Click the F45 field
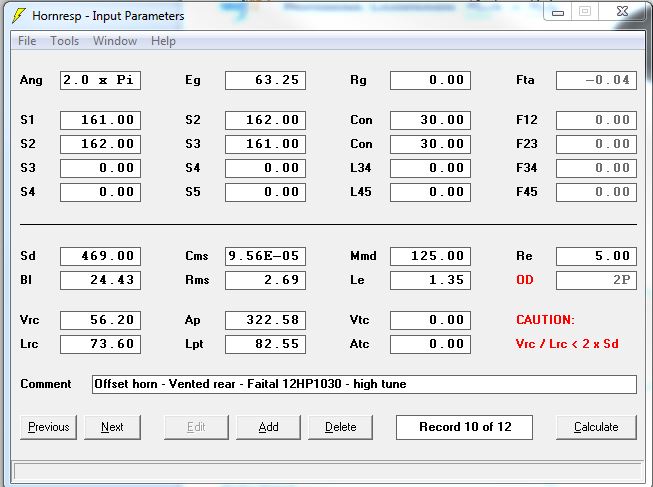This screenshot has height=487, width=653. point(596,192)
